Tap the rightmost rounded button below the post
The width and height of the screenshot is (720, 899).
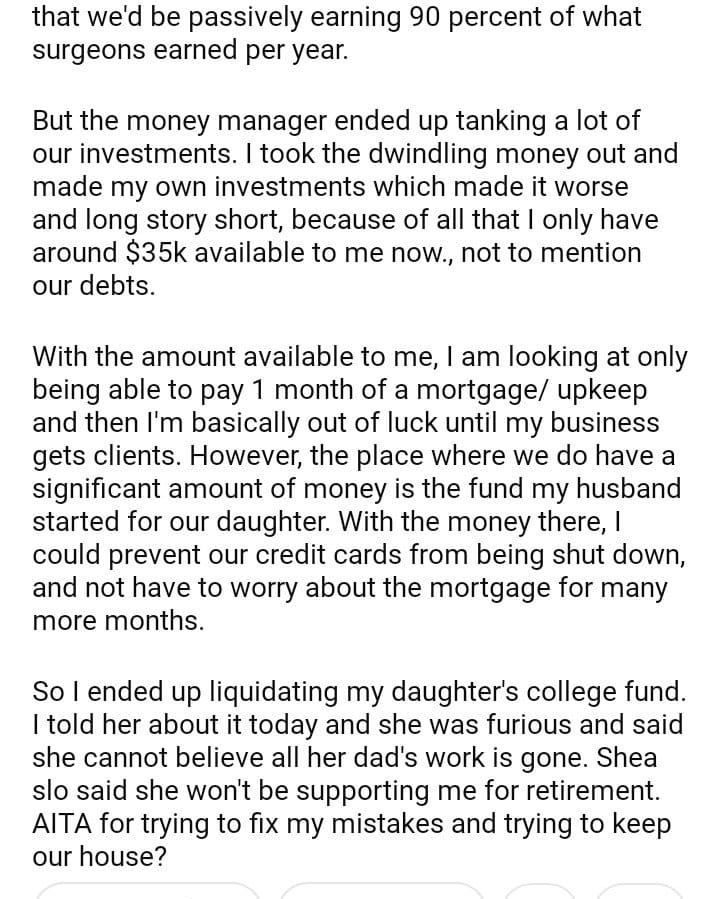[x=640, y=890]
